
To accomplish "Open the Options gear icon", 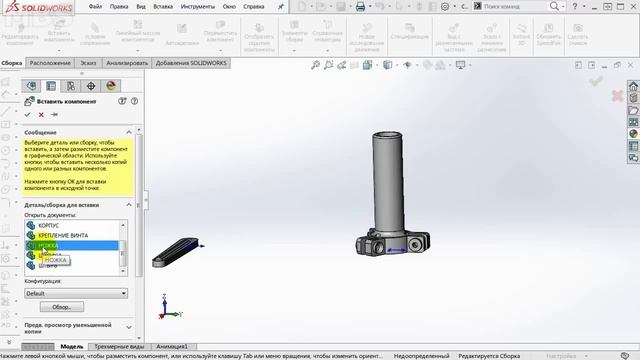I will 445,7.
